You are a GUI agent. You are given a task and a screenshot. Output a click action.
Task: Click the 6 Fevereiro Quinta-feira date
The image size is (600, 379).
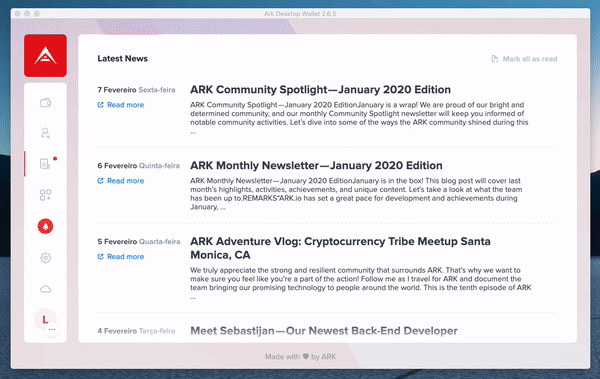[x=139, y=166]
